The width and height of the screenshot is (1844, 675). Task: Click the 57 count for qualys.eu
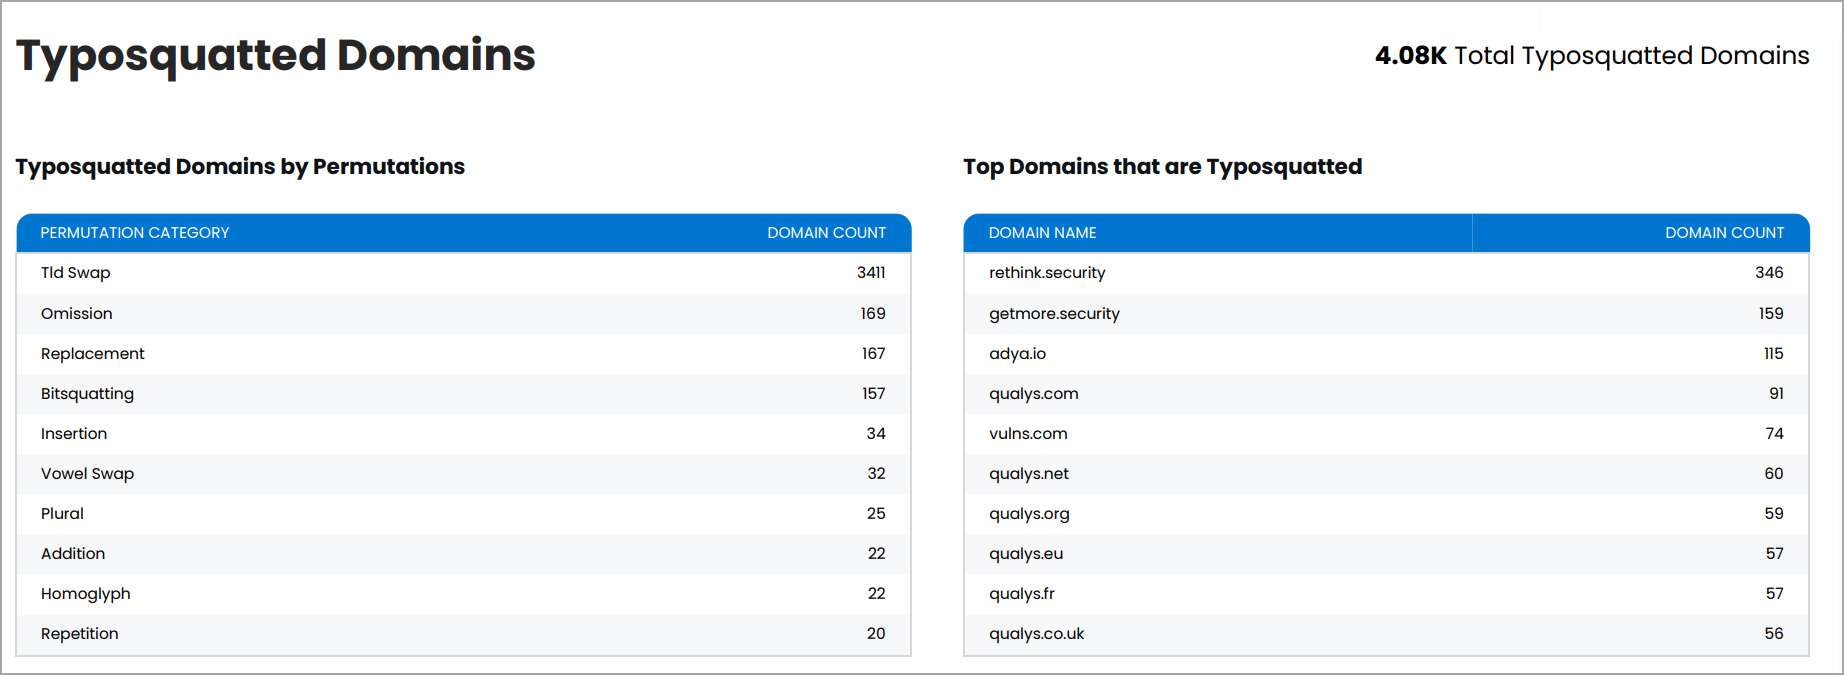pos(1774,554)
